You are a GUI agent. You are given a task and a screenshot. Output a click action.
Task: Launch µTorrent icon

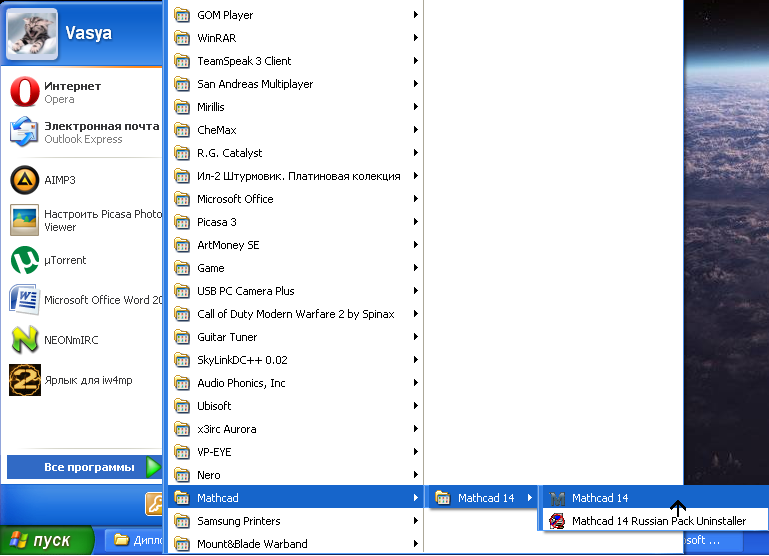pos(25,260)
